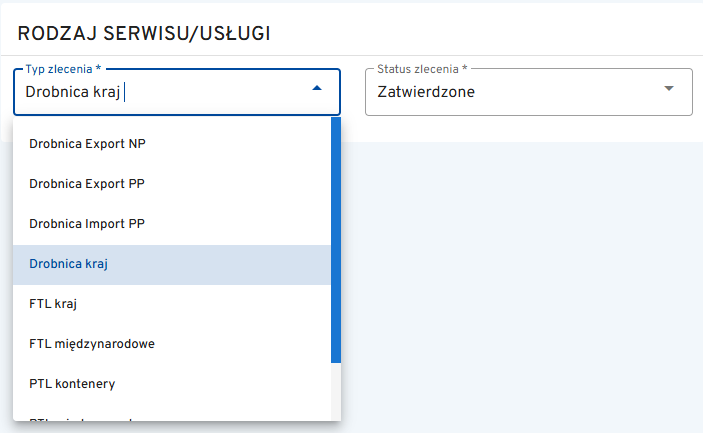Choose Drobnica Export PP from the list

pyautogui.click(x=88, y=184)
